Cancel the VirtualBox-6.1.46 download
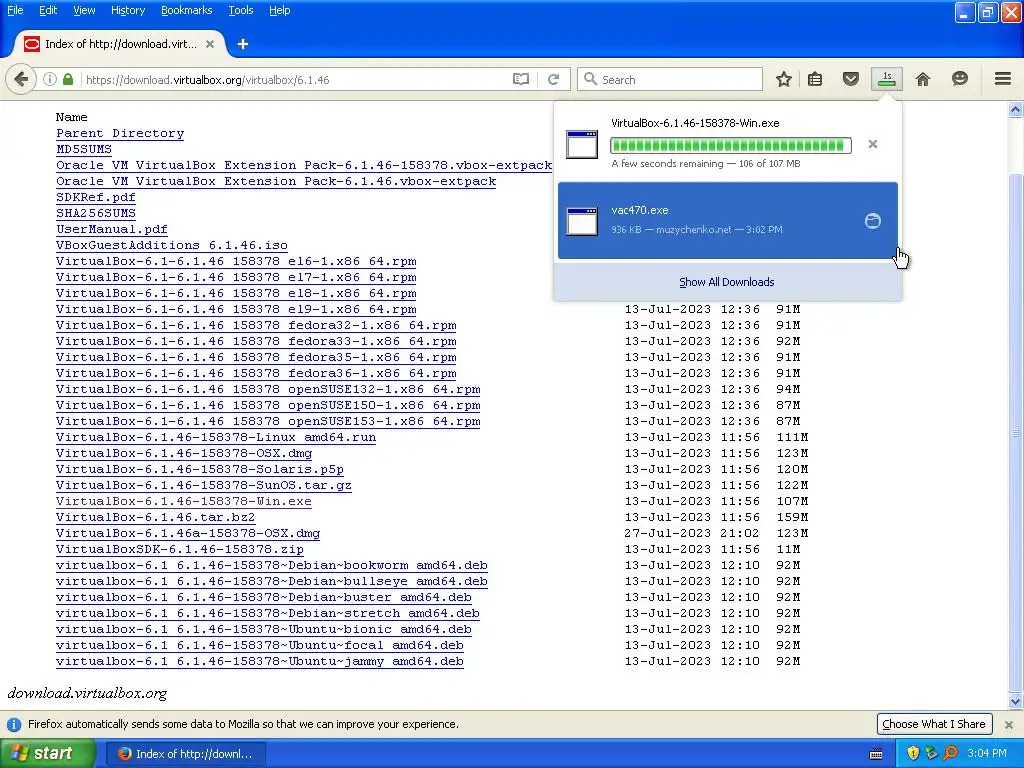The image size is (1024, 768). (x=872, y=144)
